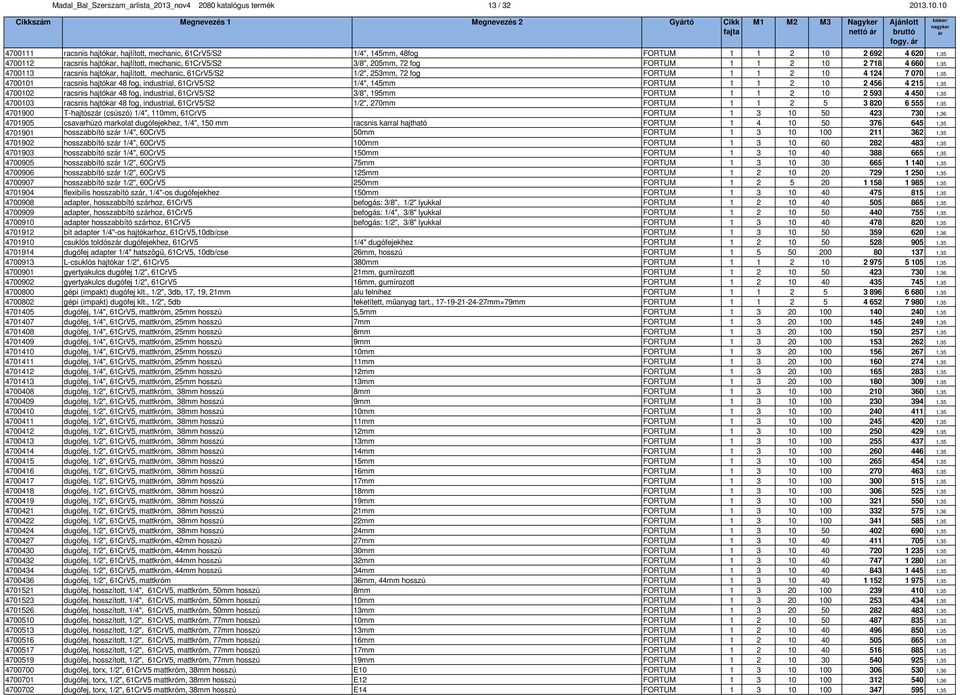Click the 'Cikk fajta' column header

coord(731,32)
